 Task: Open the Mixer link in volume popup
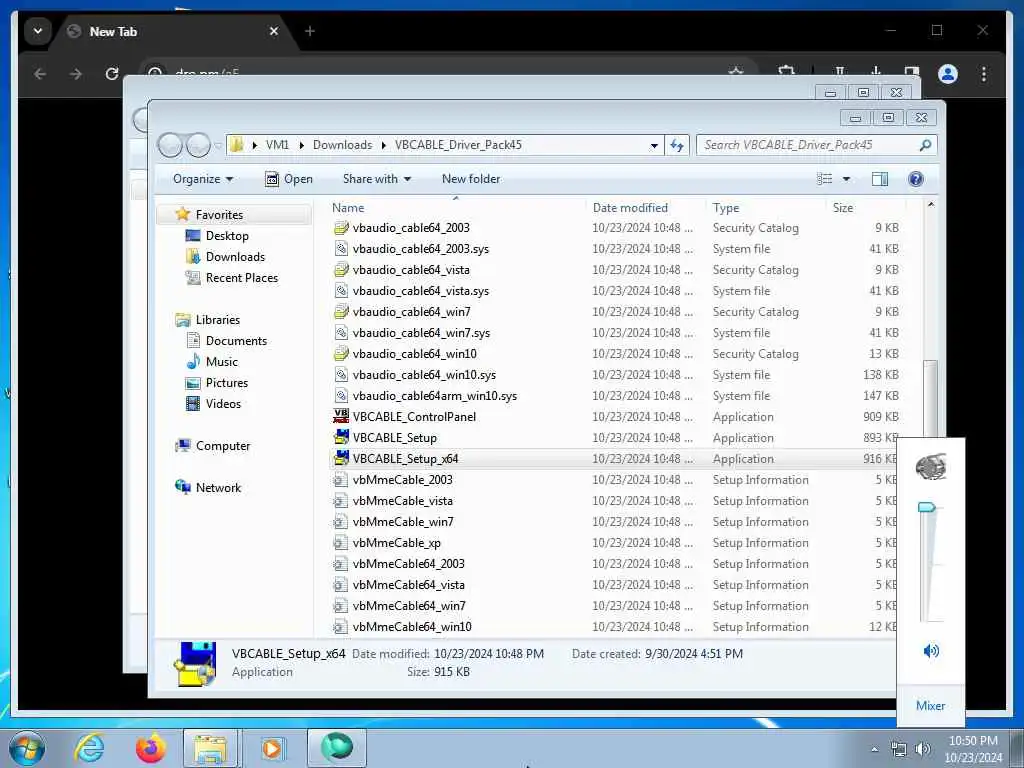tap(930, 705)
